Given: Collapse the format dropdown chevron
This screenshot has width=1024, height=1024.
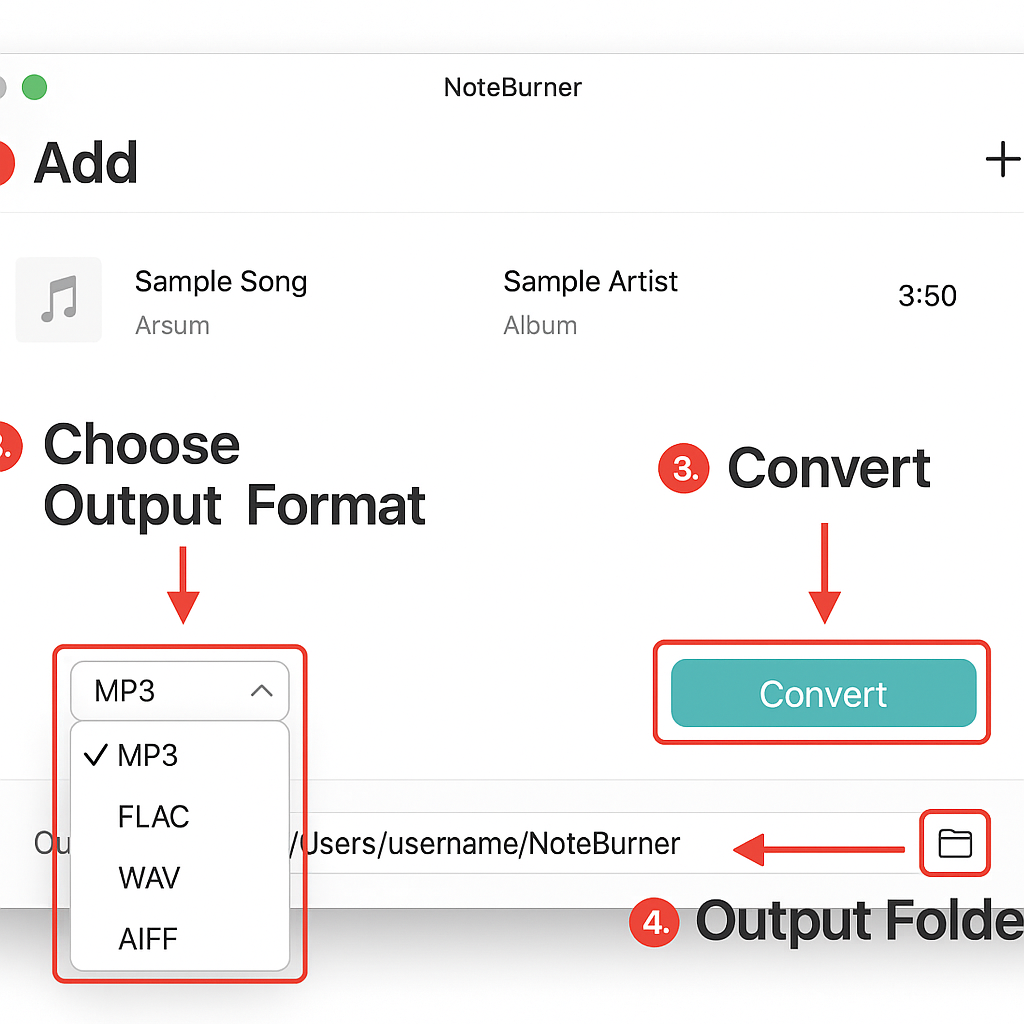Looking at the screenshot, I should [262, 690].
